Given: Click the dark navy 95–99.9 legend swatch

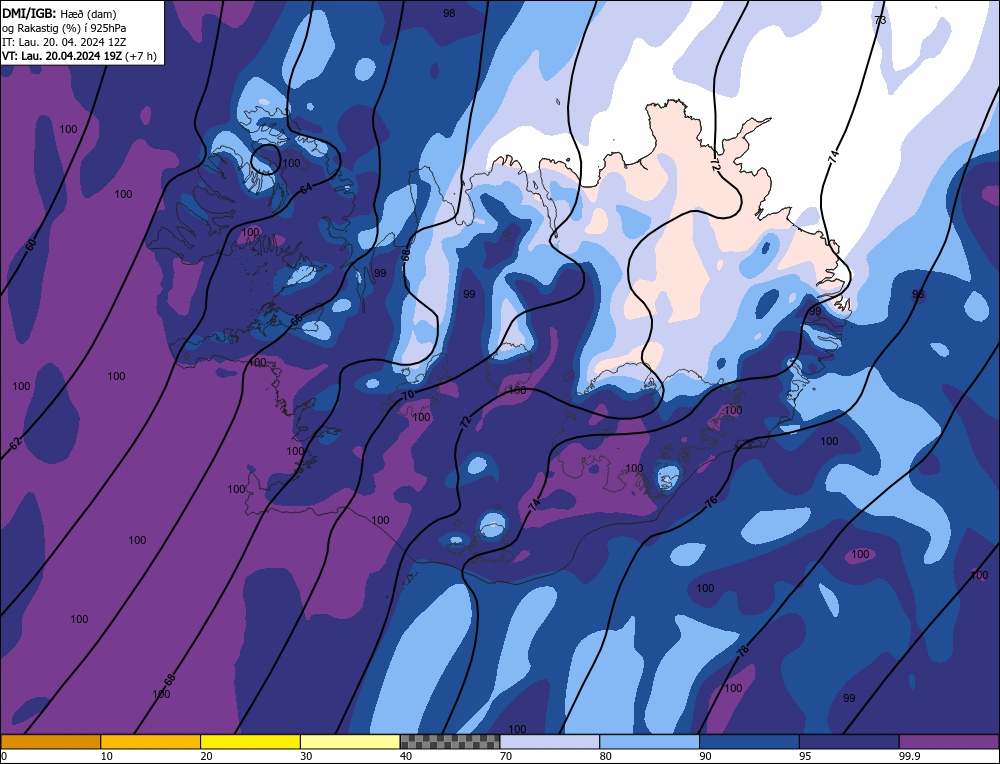Looking at the screenshot, I should (x=849, y=741).
